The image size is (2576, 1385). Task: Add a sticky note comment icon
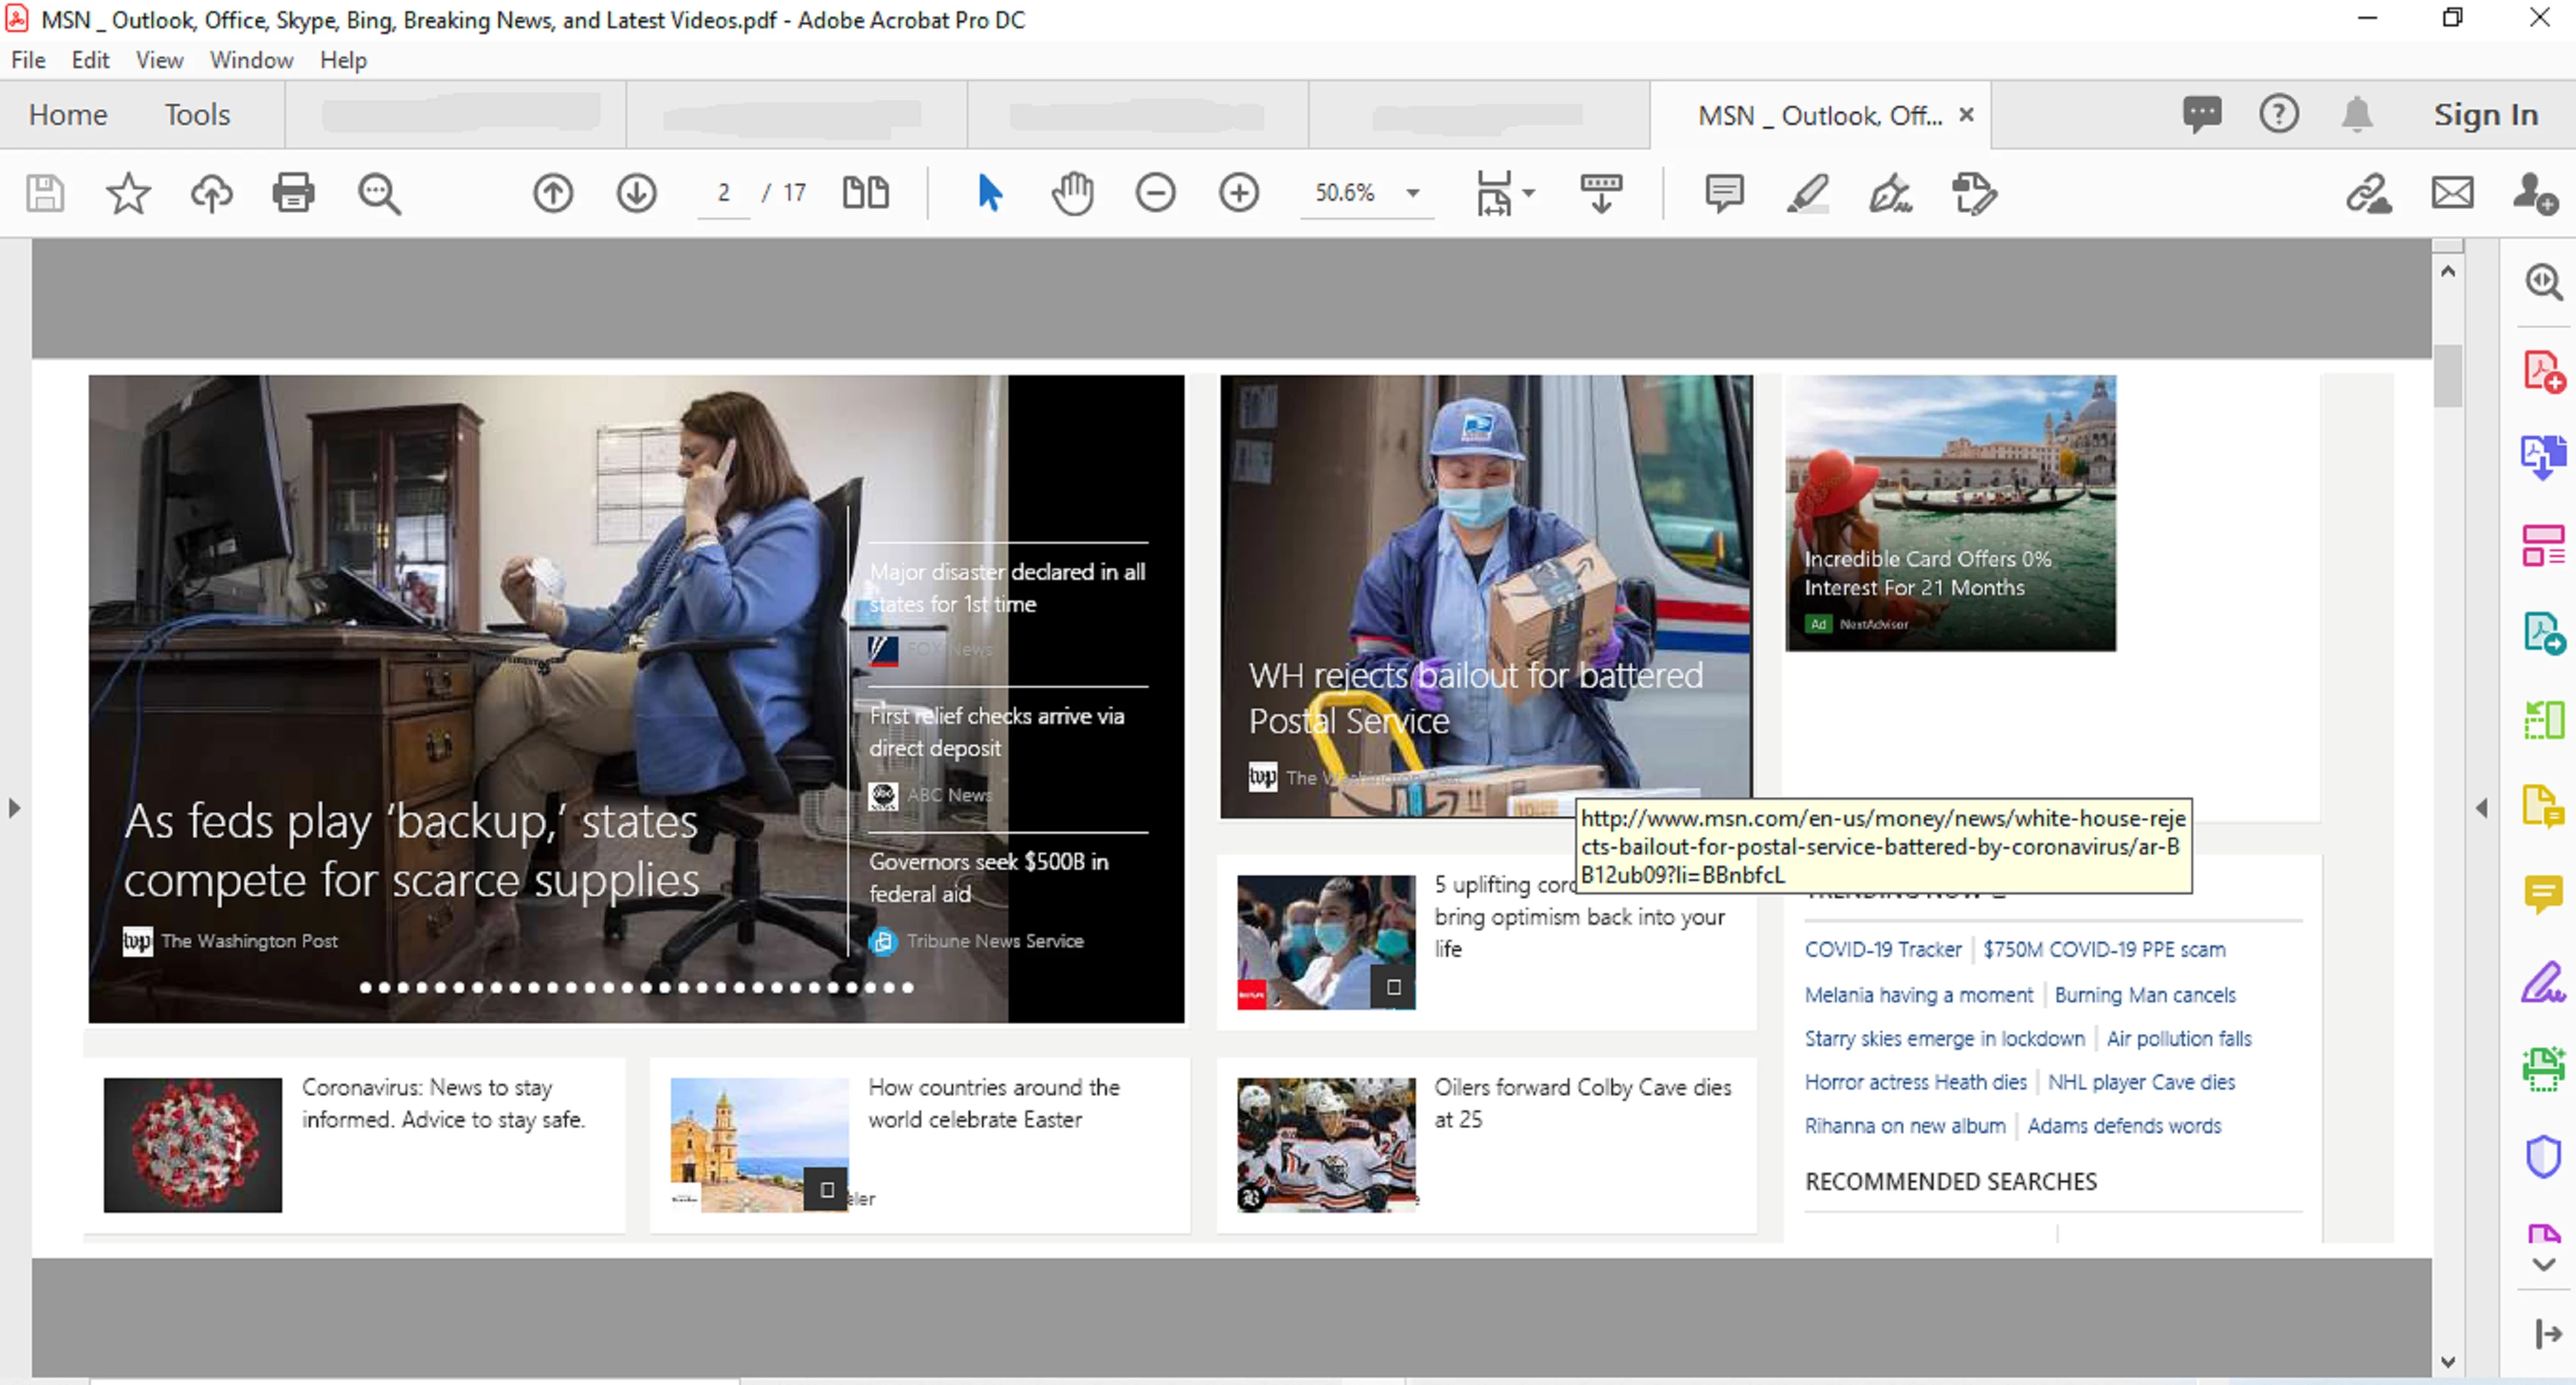pyautogui.click(x=1724, y=192)
